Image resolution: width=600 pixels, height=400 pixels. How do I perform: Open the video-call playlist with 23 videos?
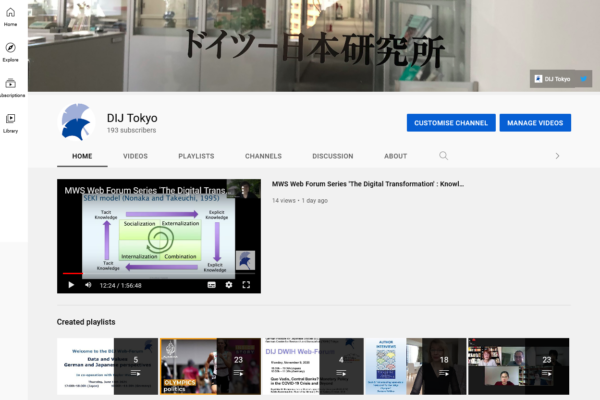(x=518, y=366)
